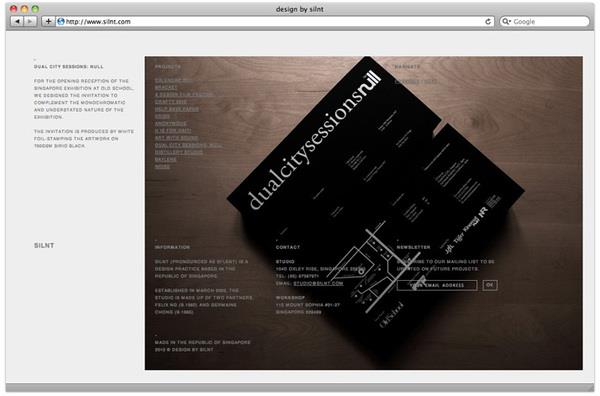Click the red close window button
Viewport: 600px width, 396px height.
click(13, 8)
